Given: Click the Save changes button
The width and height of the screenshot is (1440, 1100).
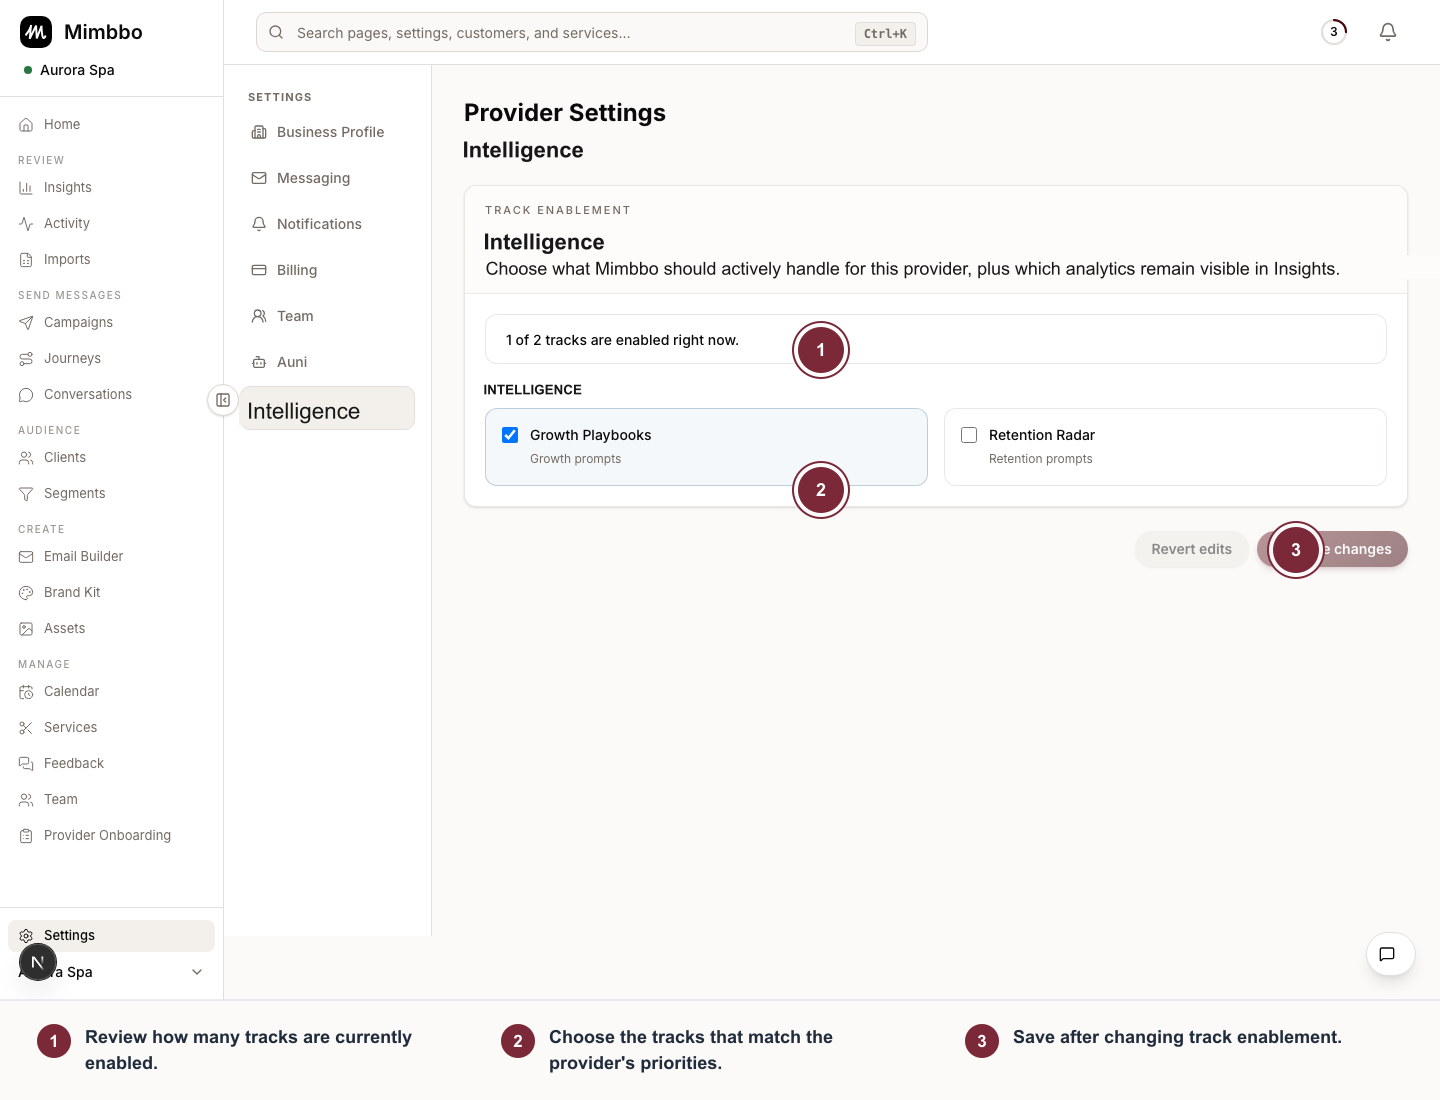Looking at the screenshot, I should (1332, 549).
